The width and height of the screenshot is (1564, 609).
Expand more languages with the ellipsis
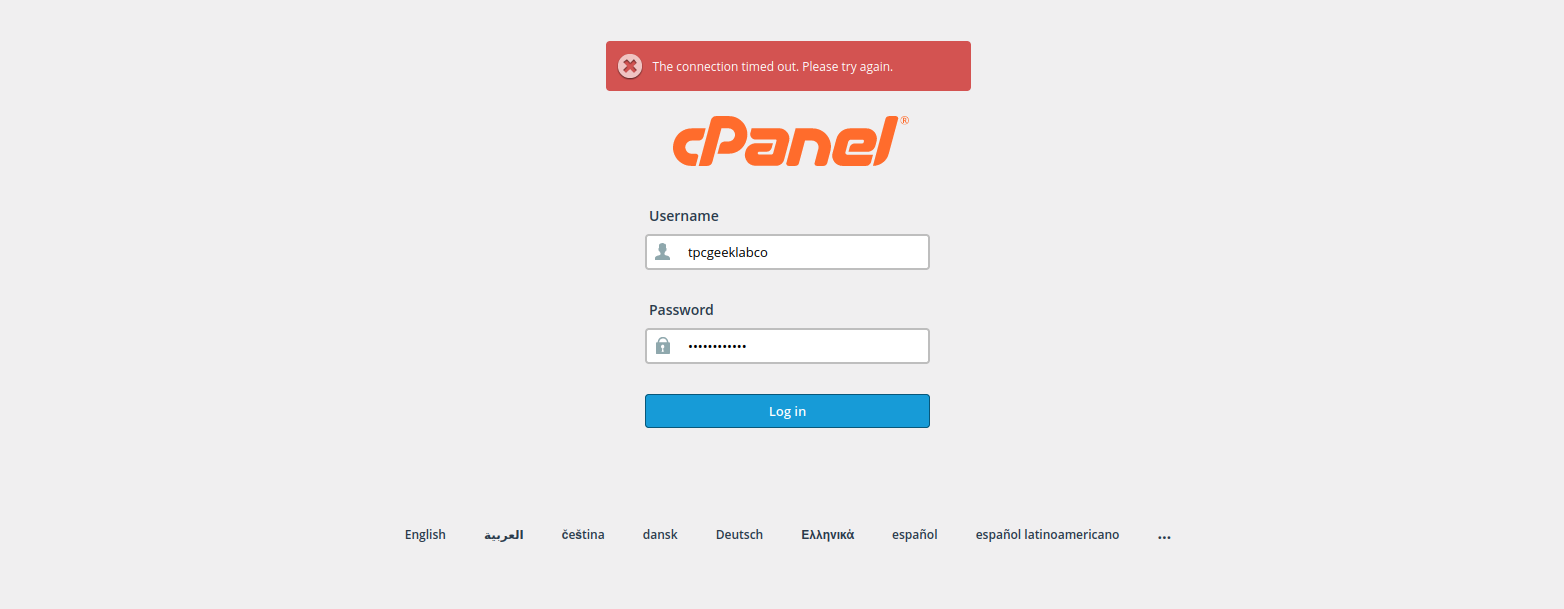(1164, 535)
